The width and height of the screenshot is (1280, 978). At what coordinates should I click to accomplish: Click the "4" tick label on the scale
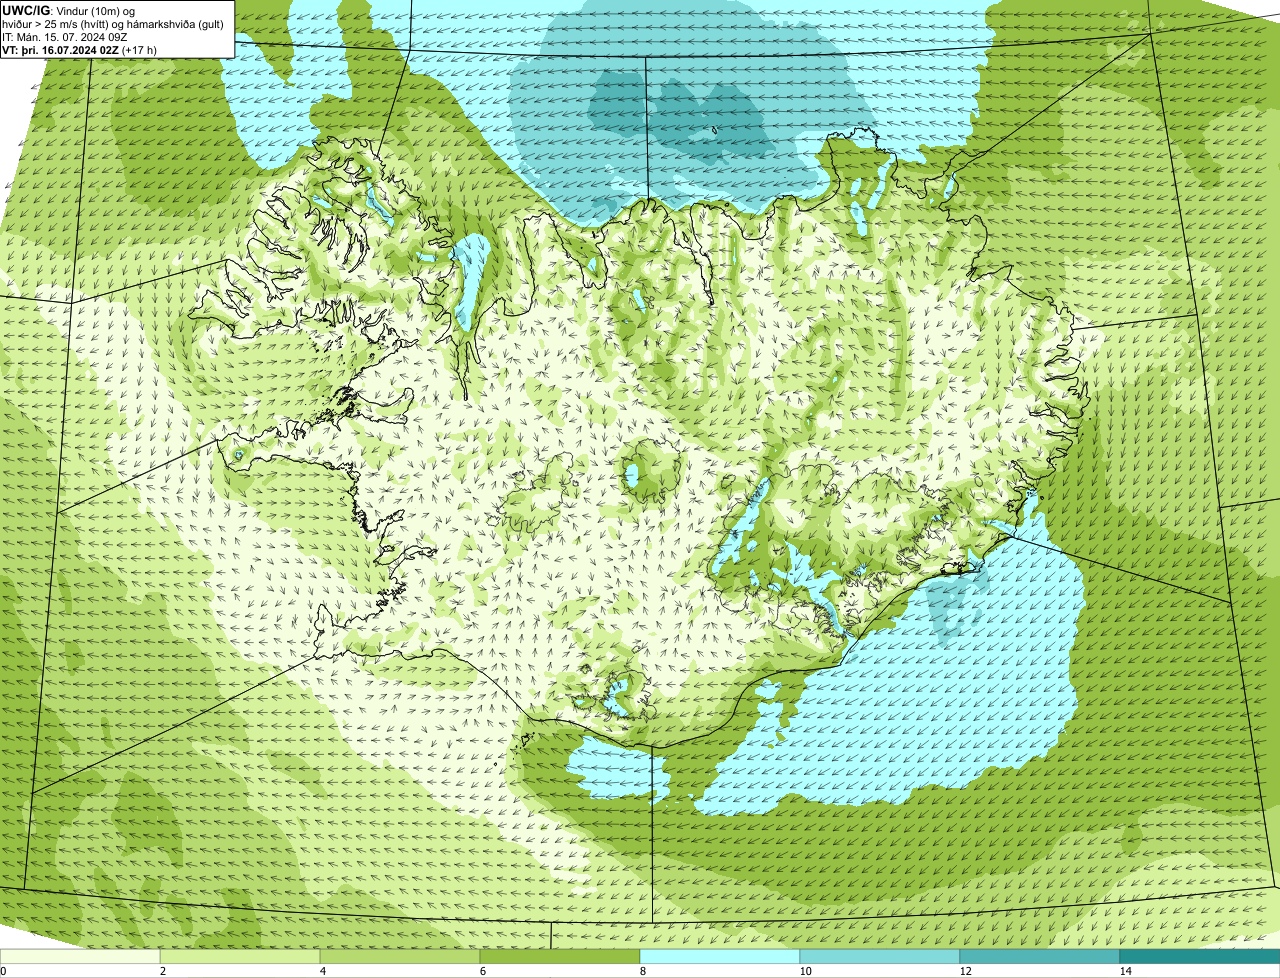coord(323,971)
